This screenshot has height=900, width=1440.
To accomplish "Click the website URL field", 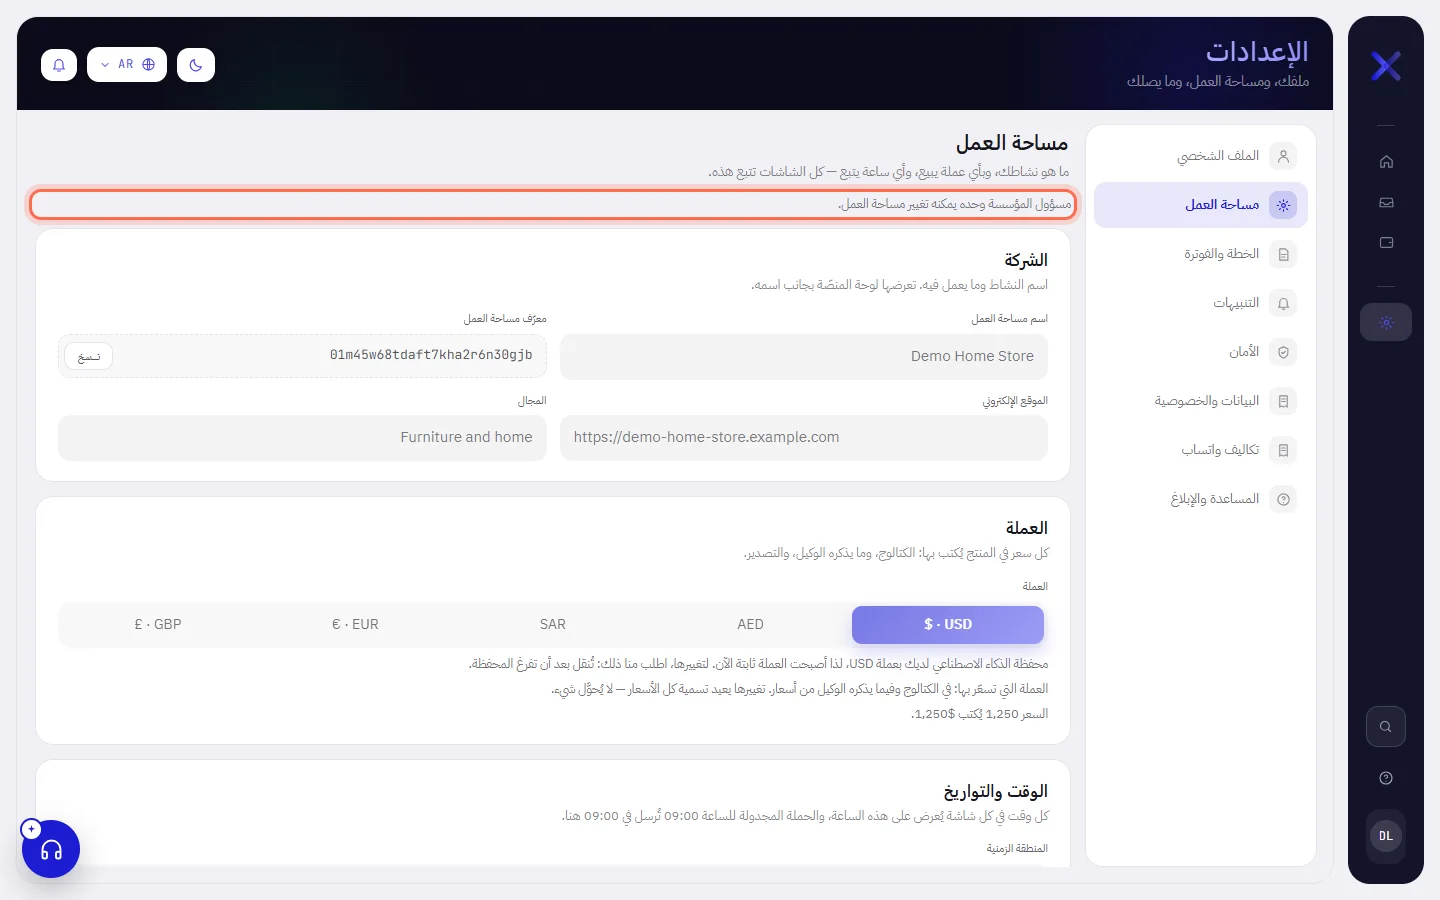I will [804, 438].
